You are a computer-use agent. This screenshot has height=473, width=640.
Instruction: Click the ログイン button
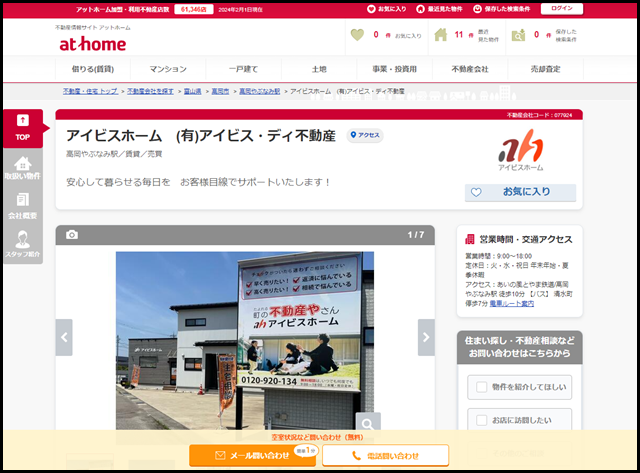point(562,8)
